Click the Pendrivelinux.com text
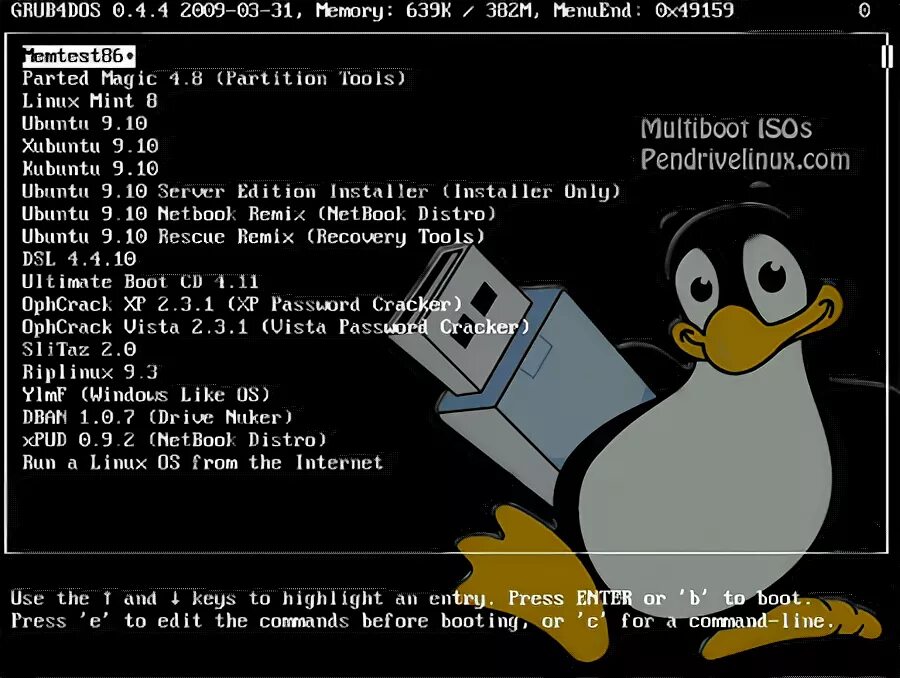 pyautogui.click(x=745, y=159)
